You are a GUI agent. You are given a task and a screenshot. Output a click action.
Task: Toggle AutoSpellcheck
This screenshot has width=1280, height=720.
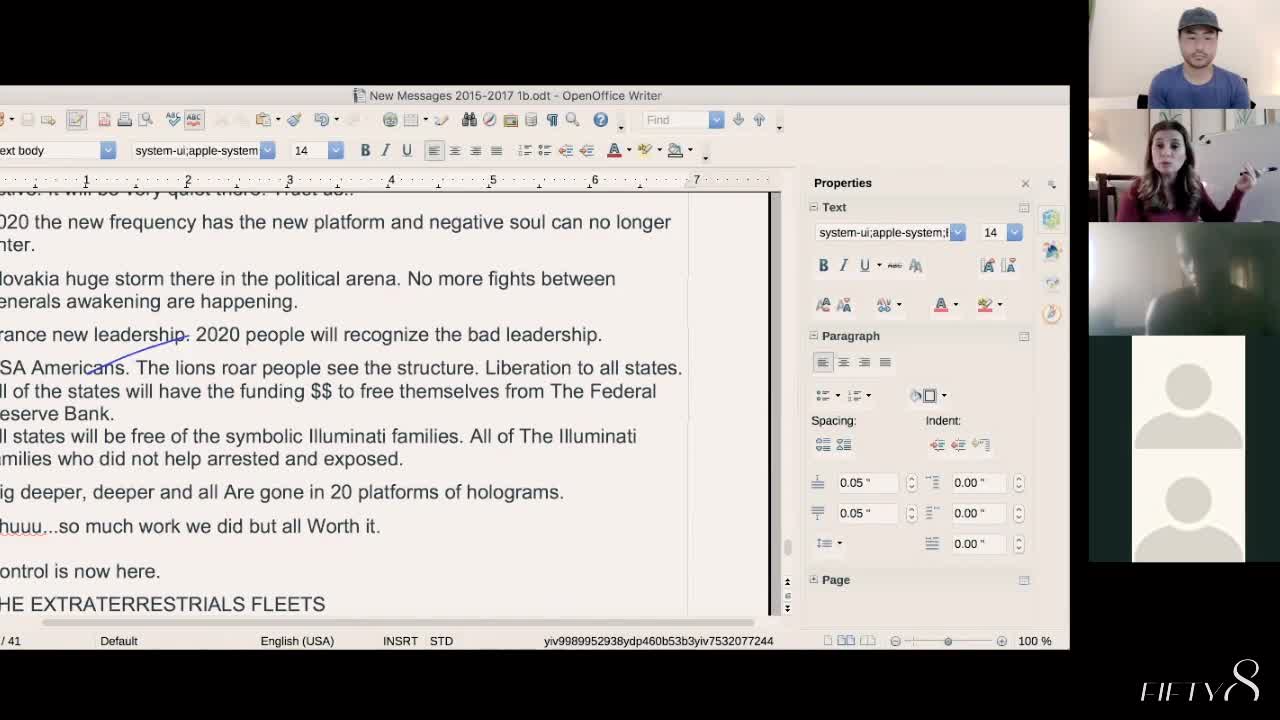point(194,120)
